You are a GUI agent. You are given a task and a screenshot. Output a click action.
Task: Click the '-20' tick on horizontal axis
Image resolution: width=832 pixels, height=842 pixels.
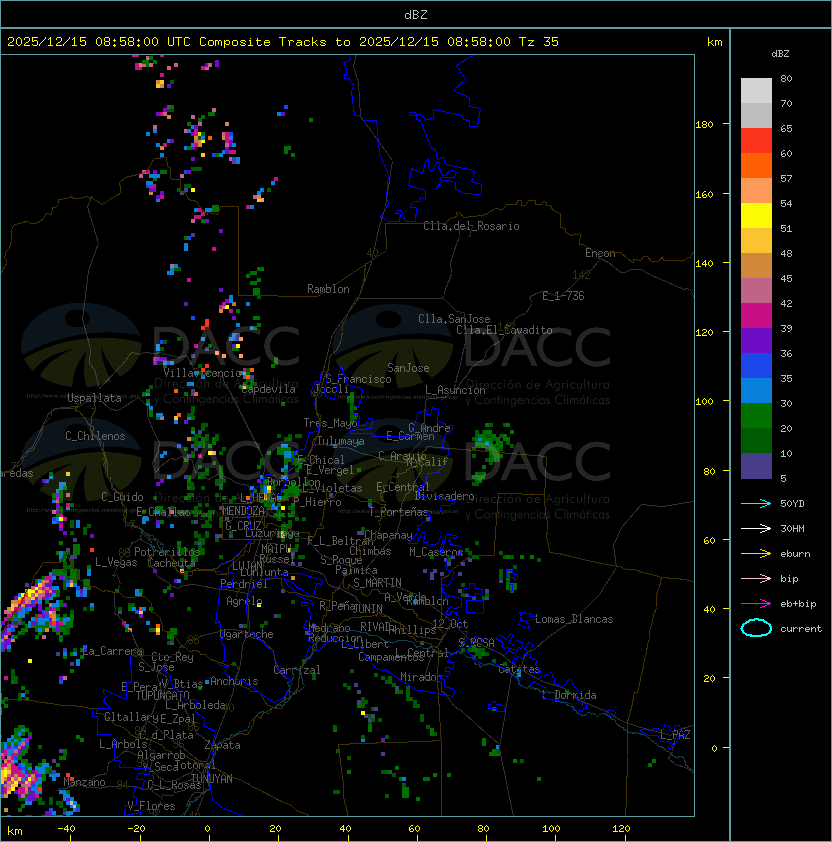(x=136, y=829)
